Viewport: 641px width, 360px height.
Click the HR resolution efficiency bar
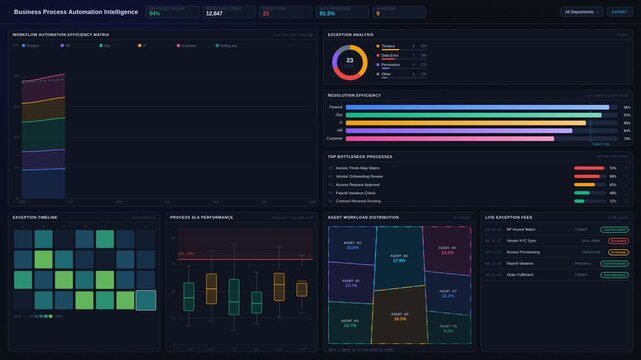(459, 131)
